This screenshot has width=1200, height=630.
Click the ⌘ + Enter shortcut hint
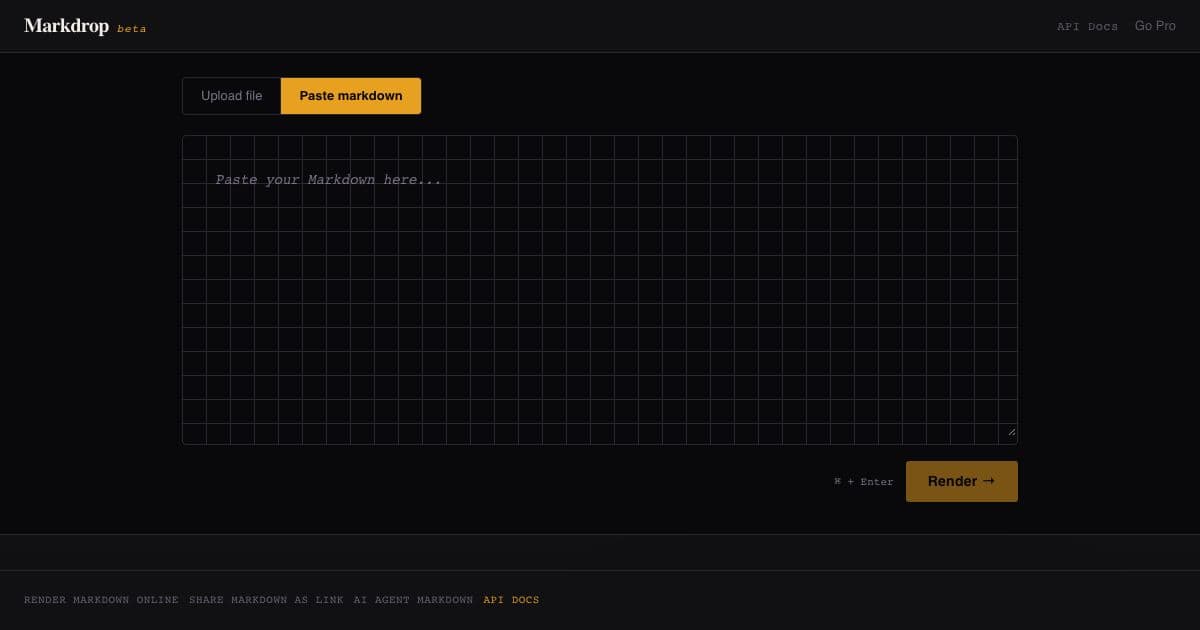point(864,482)
